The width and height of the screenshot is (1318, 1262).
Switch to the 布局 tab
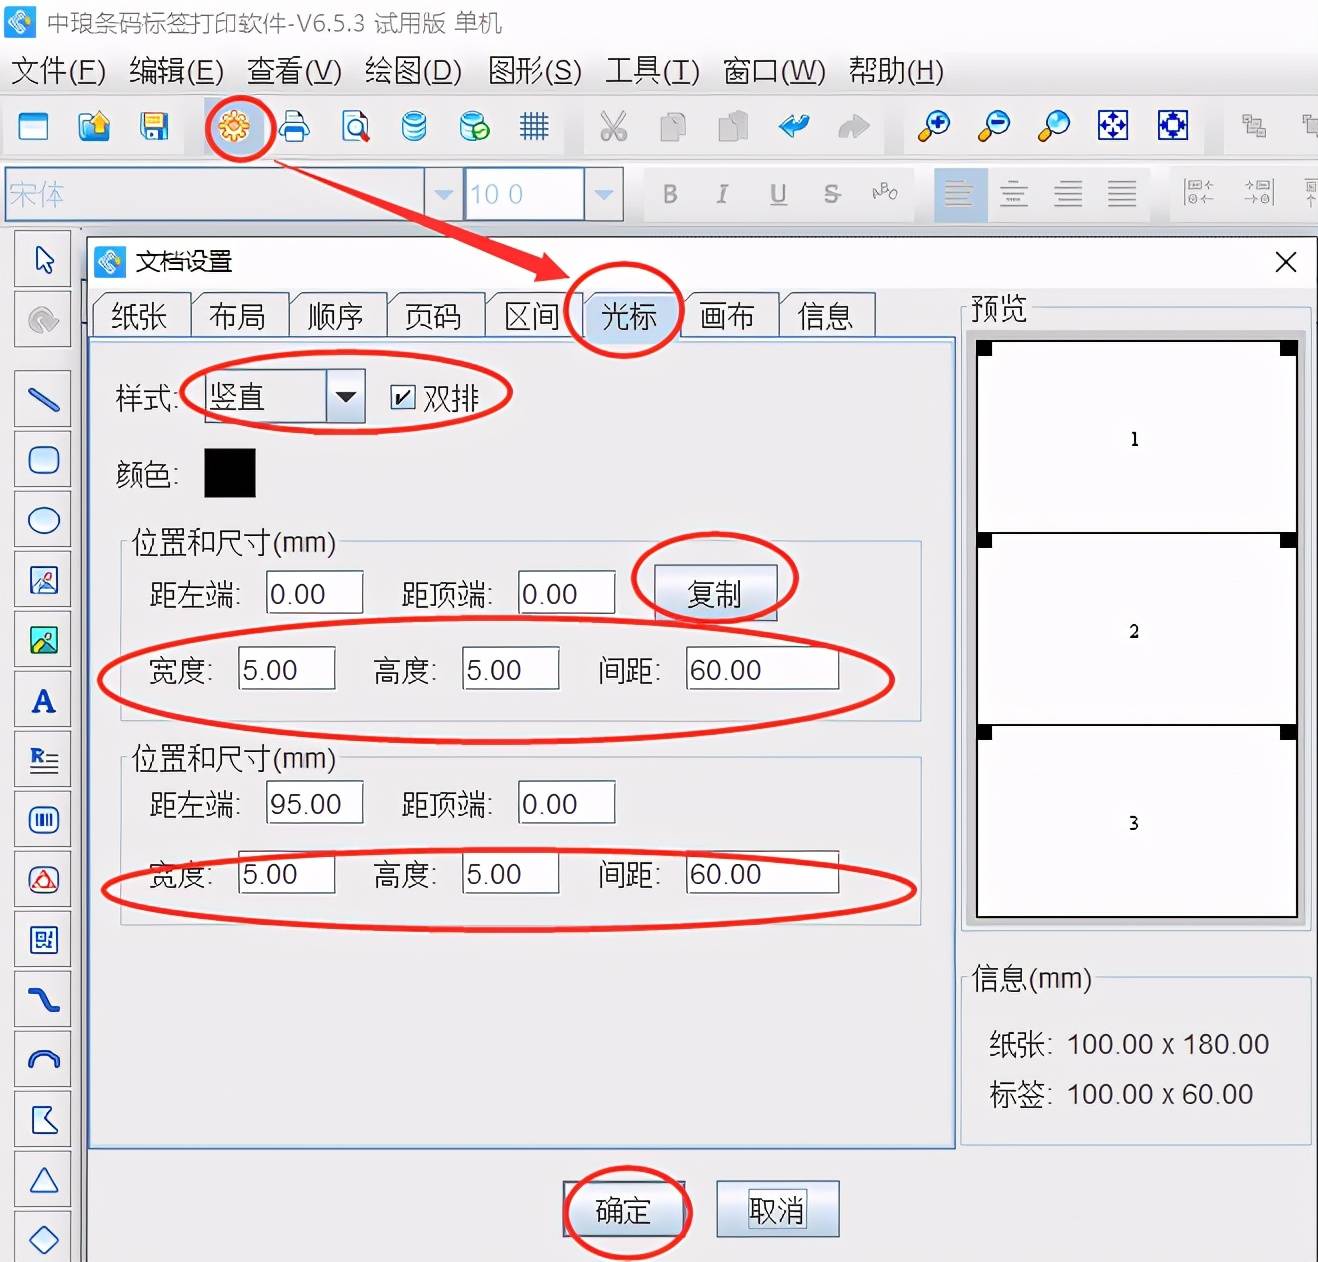(x=237, y=316)
